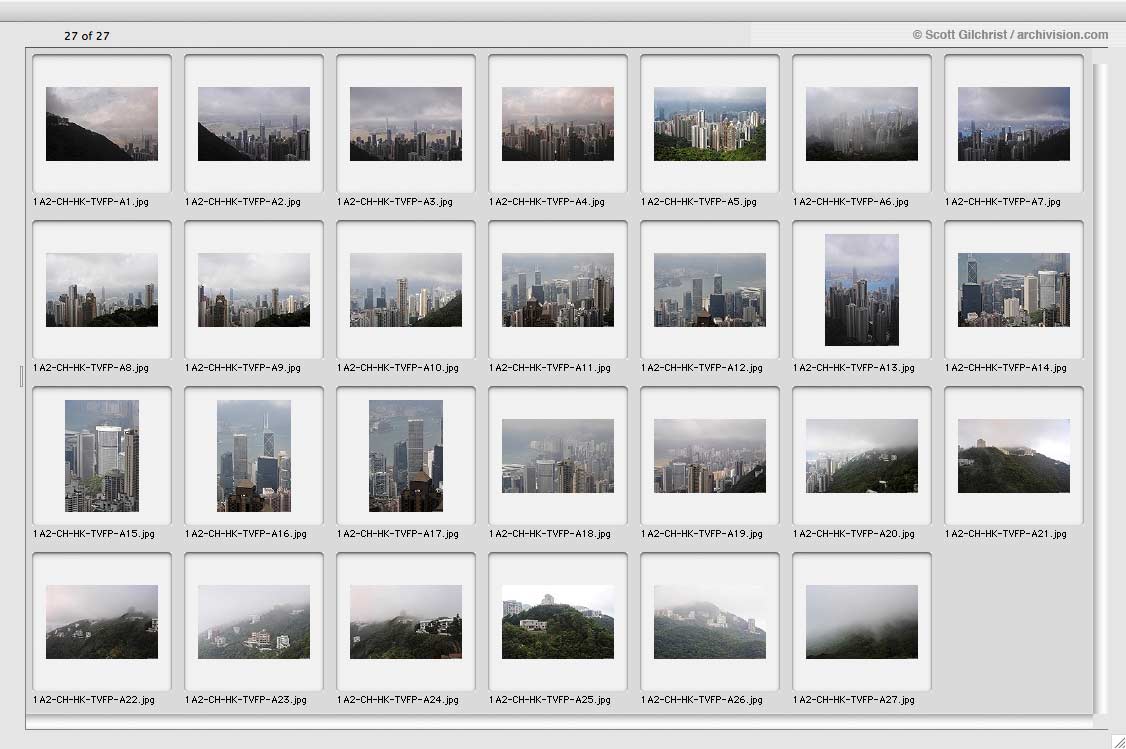Image resolution: width=1126 pixels, height=749 pixels.
Task: Open thumbnail 1A2-CH-HK-TVFP-A21.jpg
Action: [1014, 456]
